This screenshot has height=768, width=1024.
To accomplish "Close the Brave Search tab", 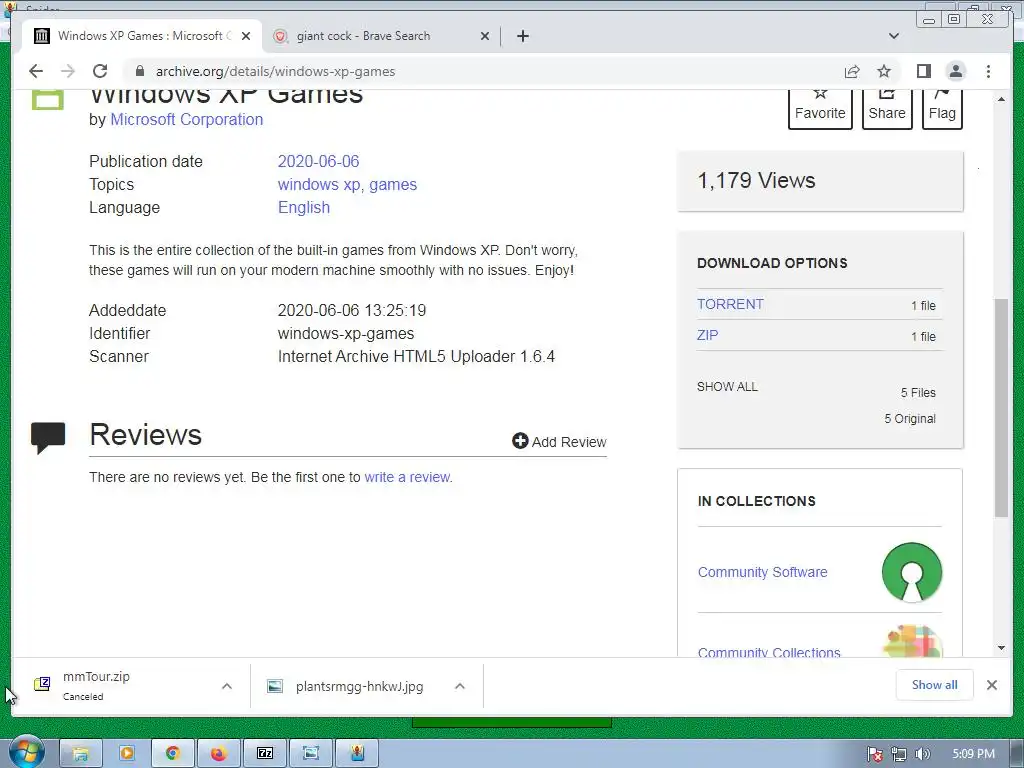I will (485, 36).
